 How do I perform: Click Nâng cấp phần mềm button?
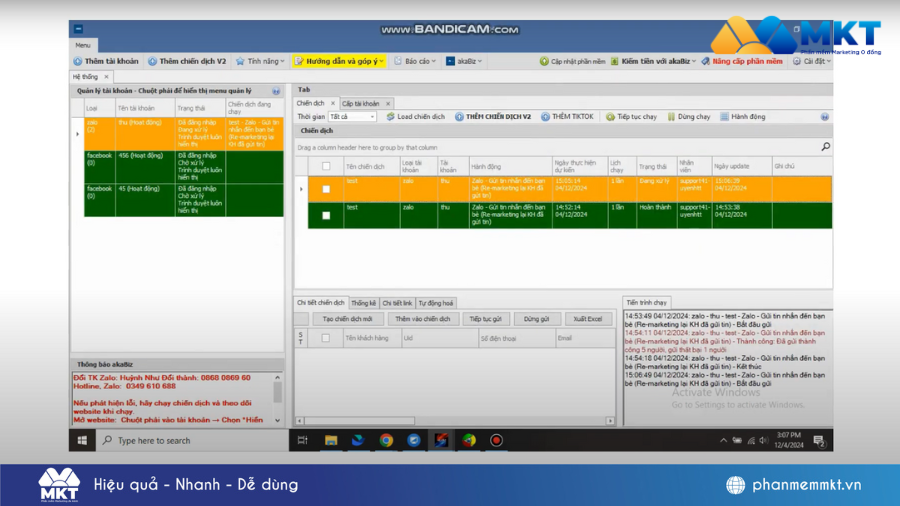[742, 61]
